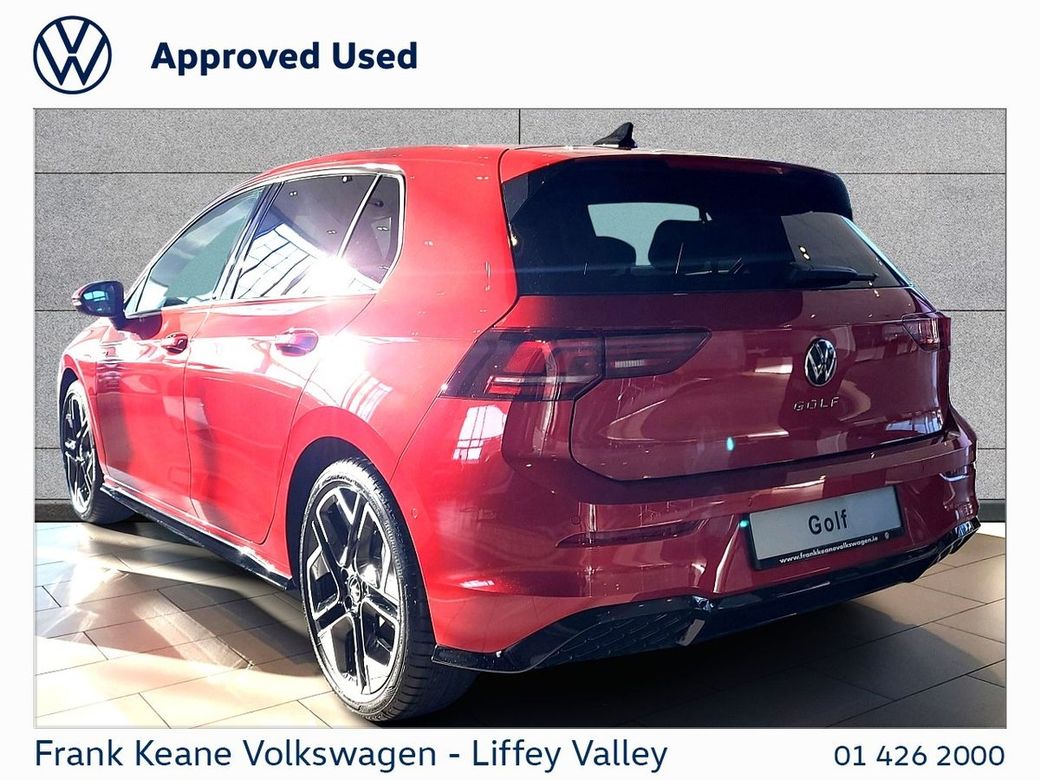Screen dimensions: 1040x780
Task: Click the rear wiper on the back window
Action: point(831,273)
